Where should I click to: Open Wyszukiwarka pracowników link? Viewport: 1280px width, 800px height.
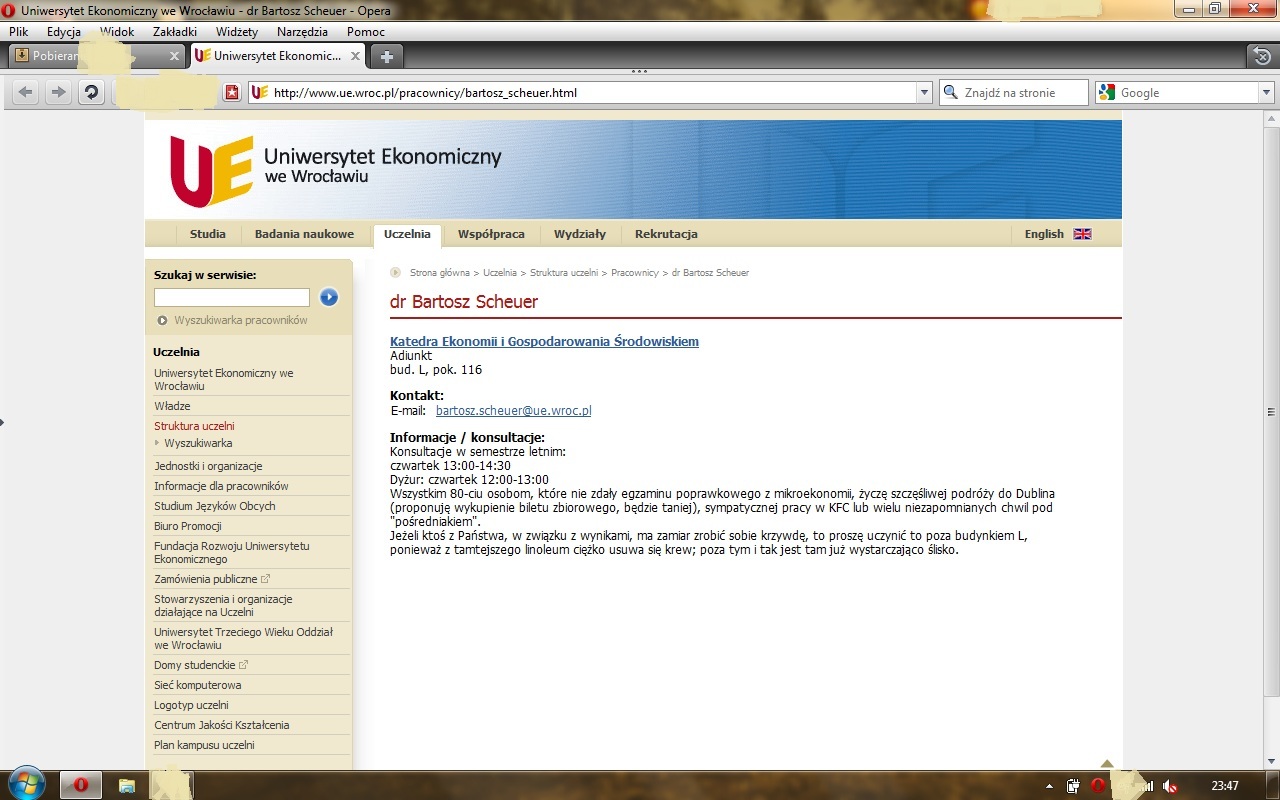pos(241,320)
